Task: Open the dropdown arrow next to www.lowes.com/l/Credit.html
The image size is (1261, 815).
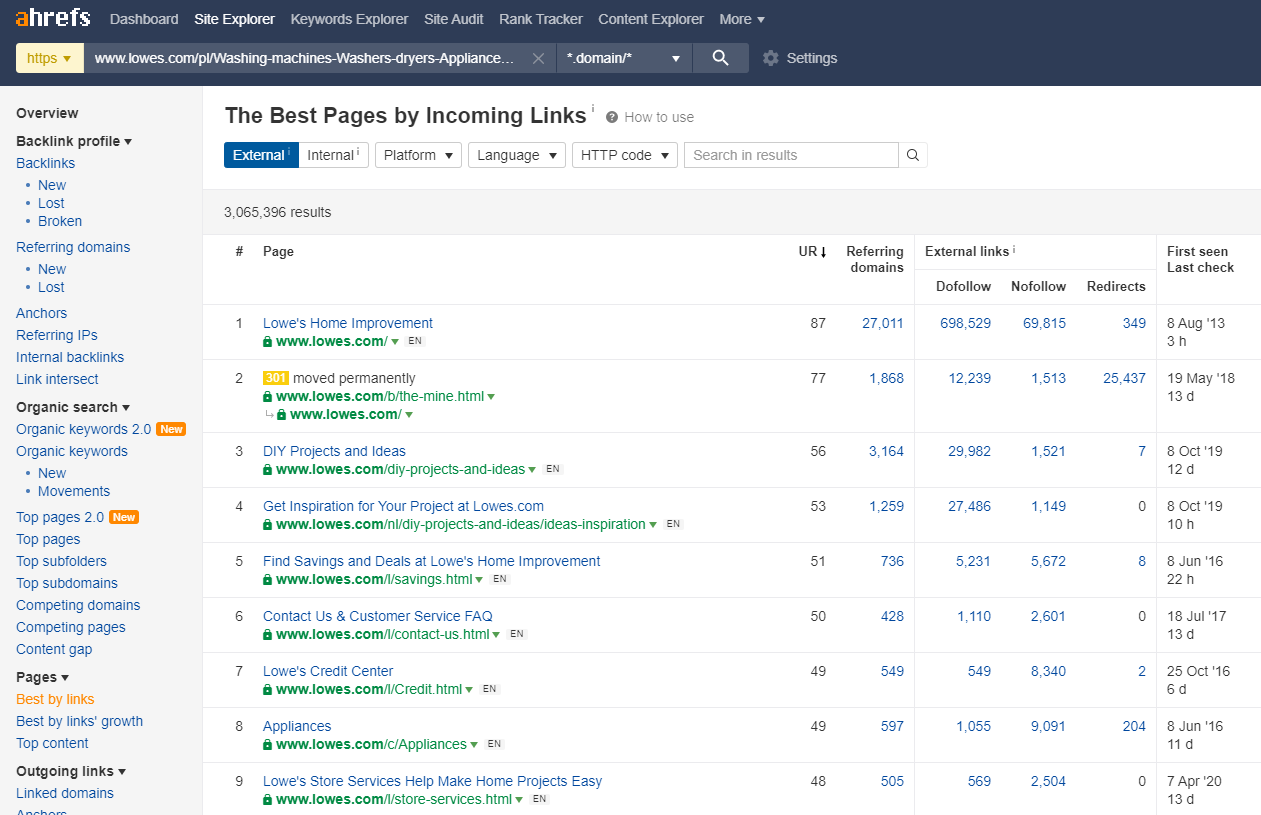Action: point(470,690)
